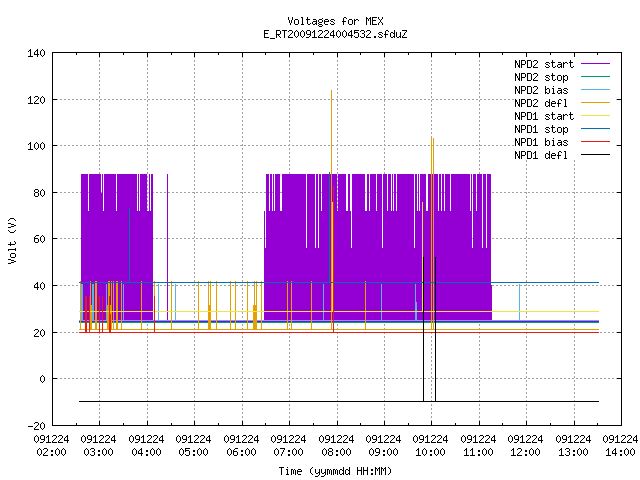Click the x-axis tick label 02:00
This screenshot has width=640, height=480.
[x=51, y=452]
